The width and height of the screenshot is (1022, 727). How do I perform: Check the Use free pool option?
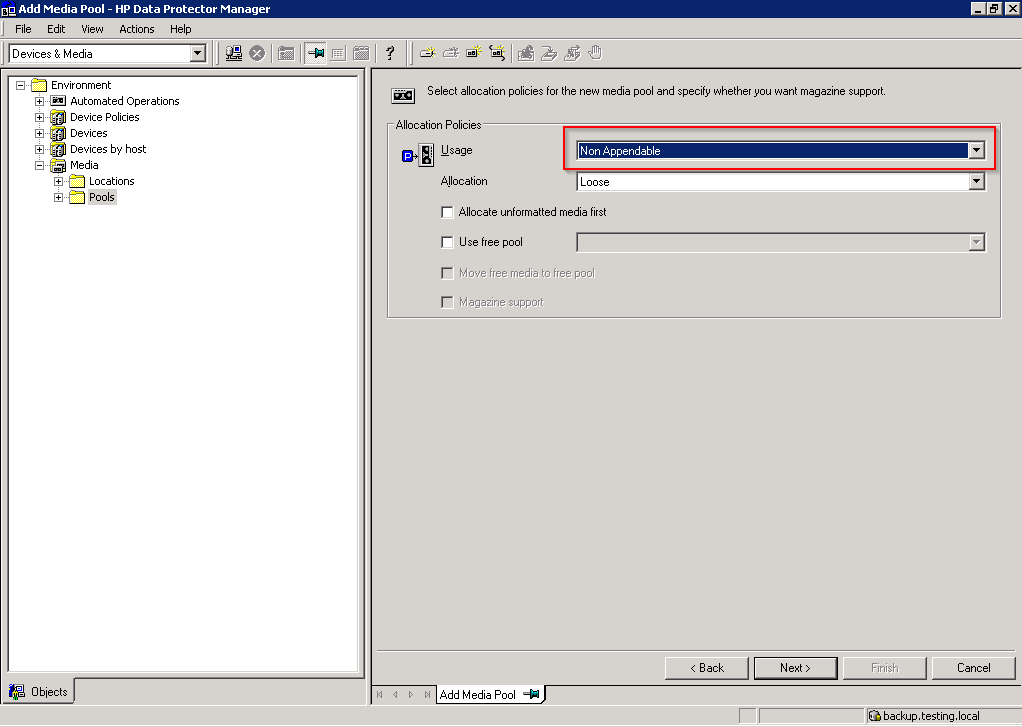[447, 242]
